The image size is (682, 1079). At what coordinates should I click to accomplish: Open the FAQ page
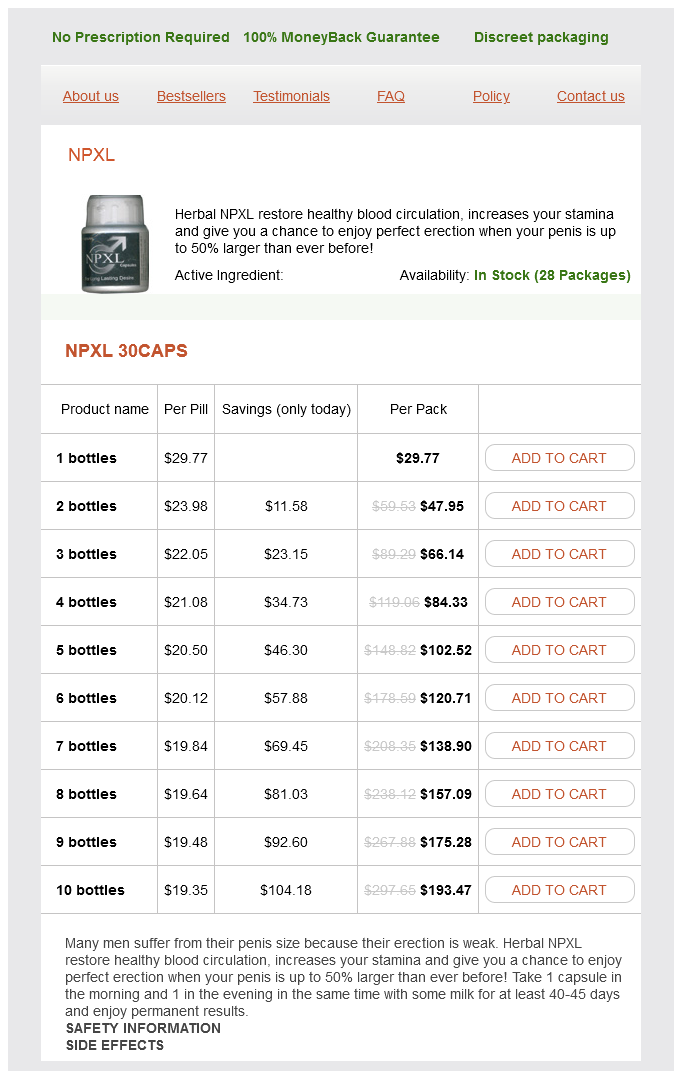click(x=391, y=96)
